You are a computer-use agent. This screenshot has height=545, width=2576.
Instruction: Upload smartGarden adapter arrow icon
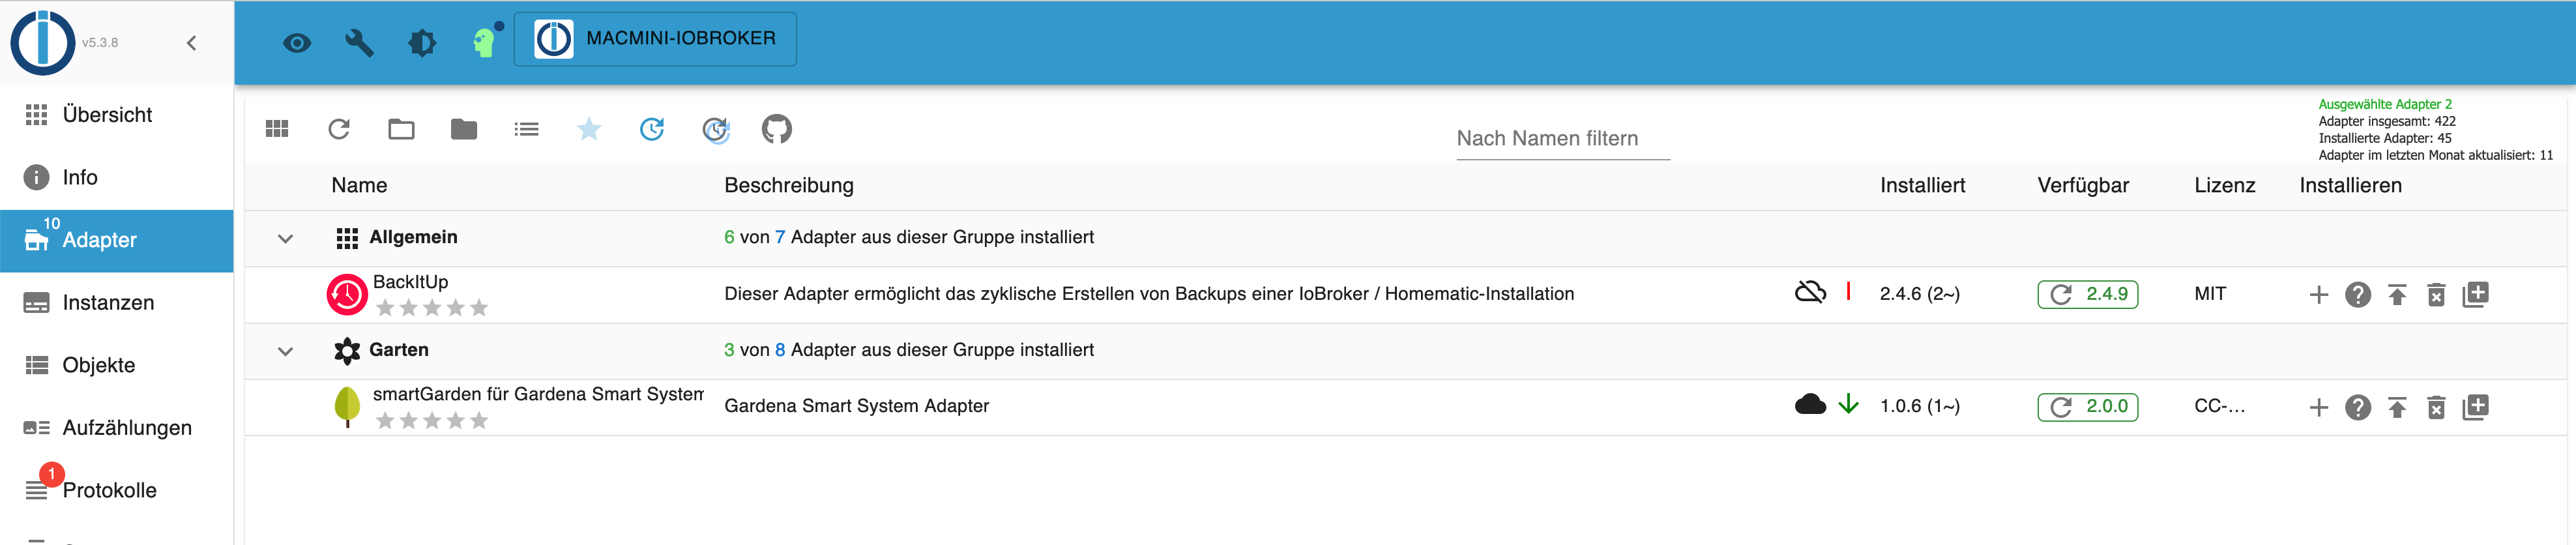pos(2397,407)
